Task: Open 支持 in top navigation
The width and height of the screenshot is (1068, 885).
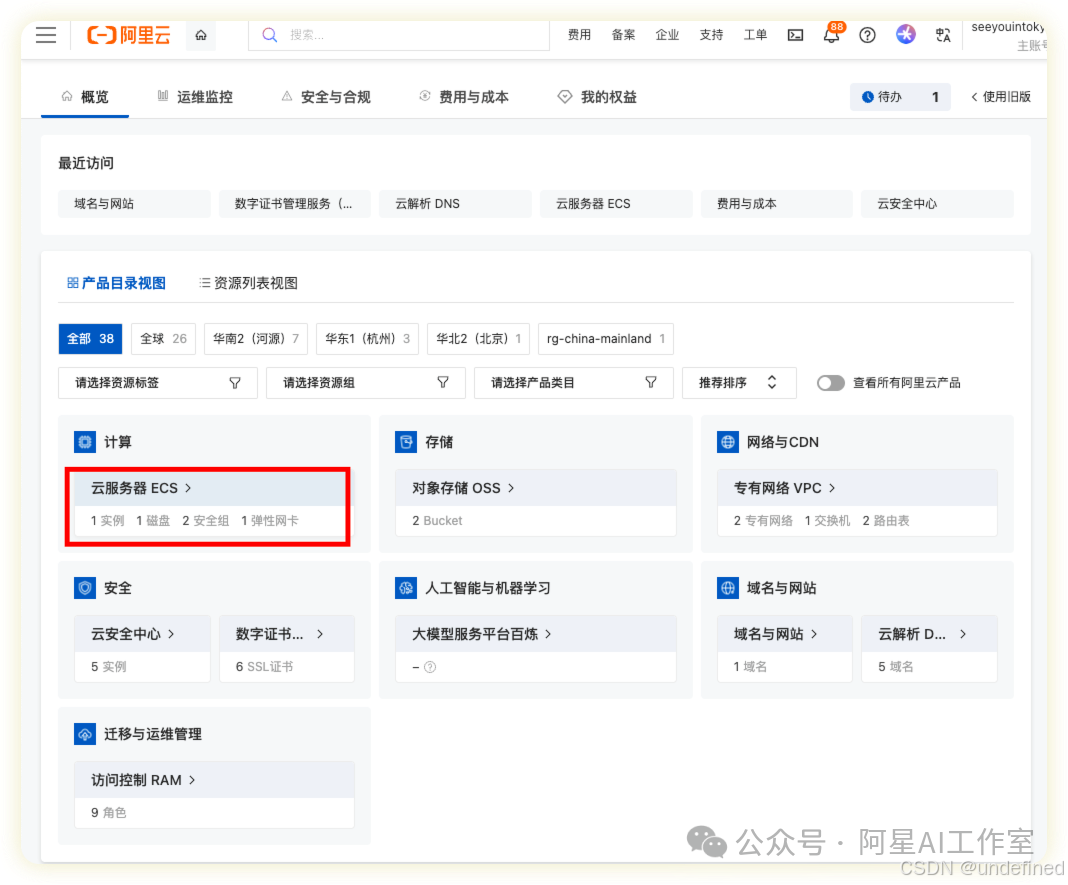Action: [x=711, y=35]
